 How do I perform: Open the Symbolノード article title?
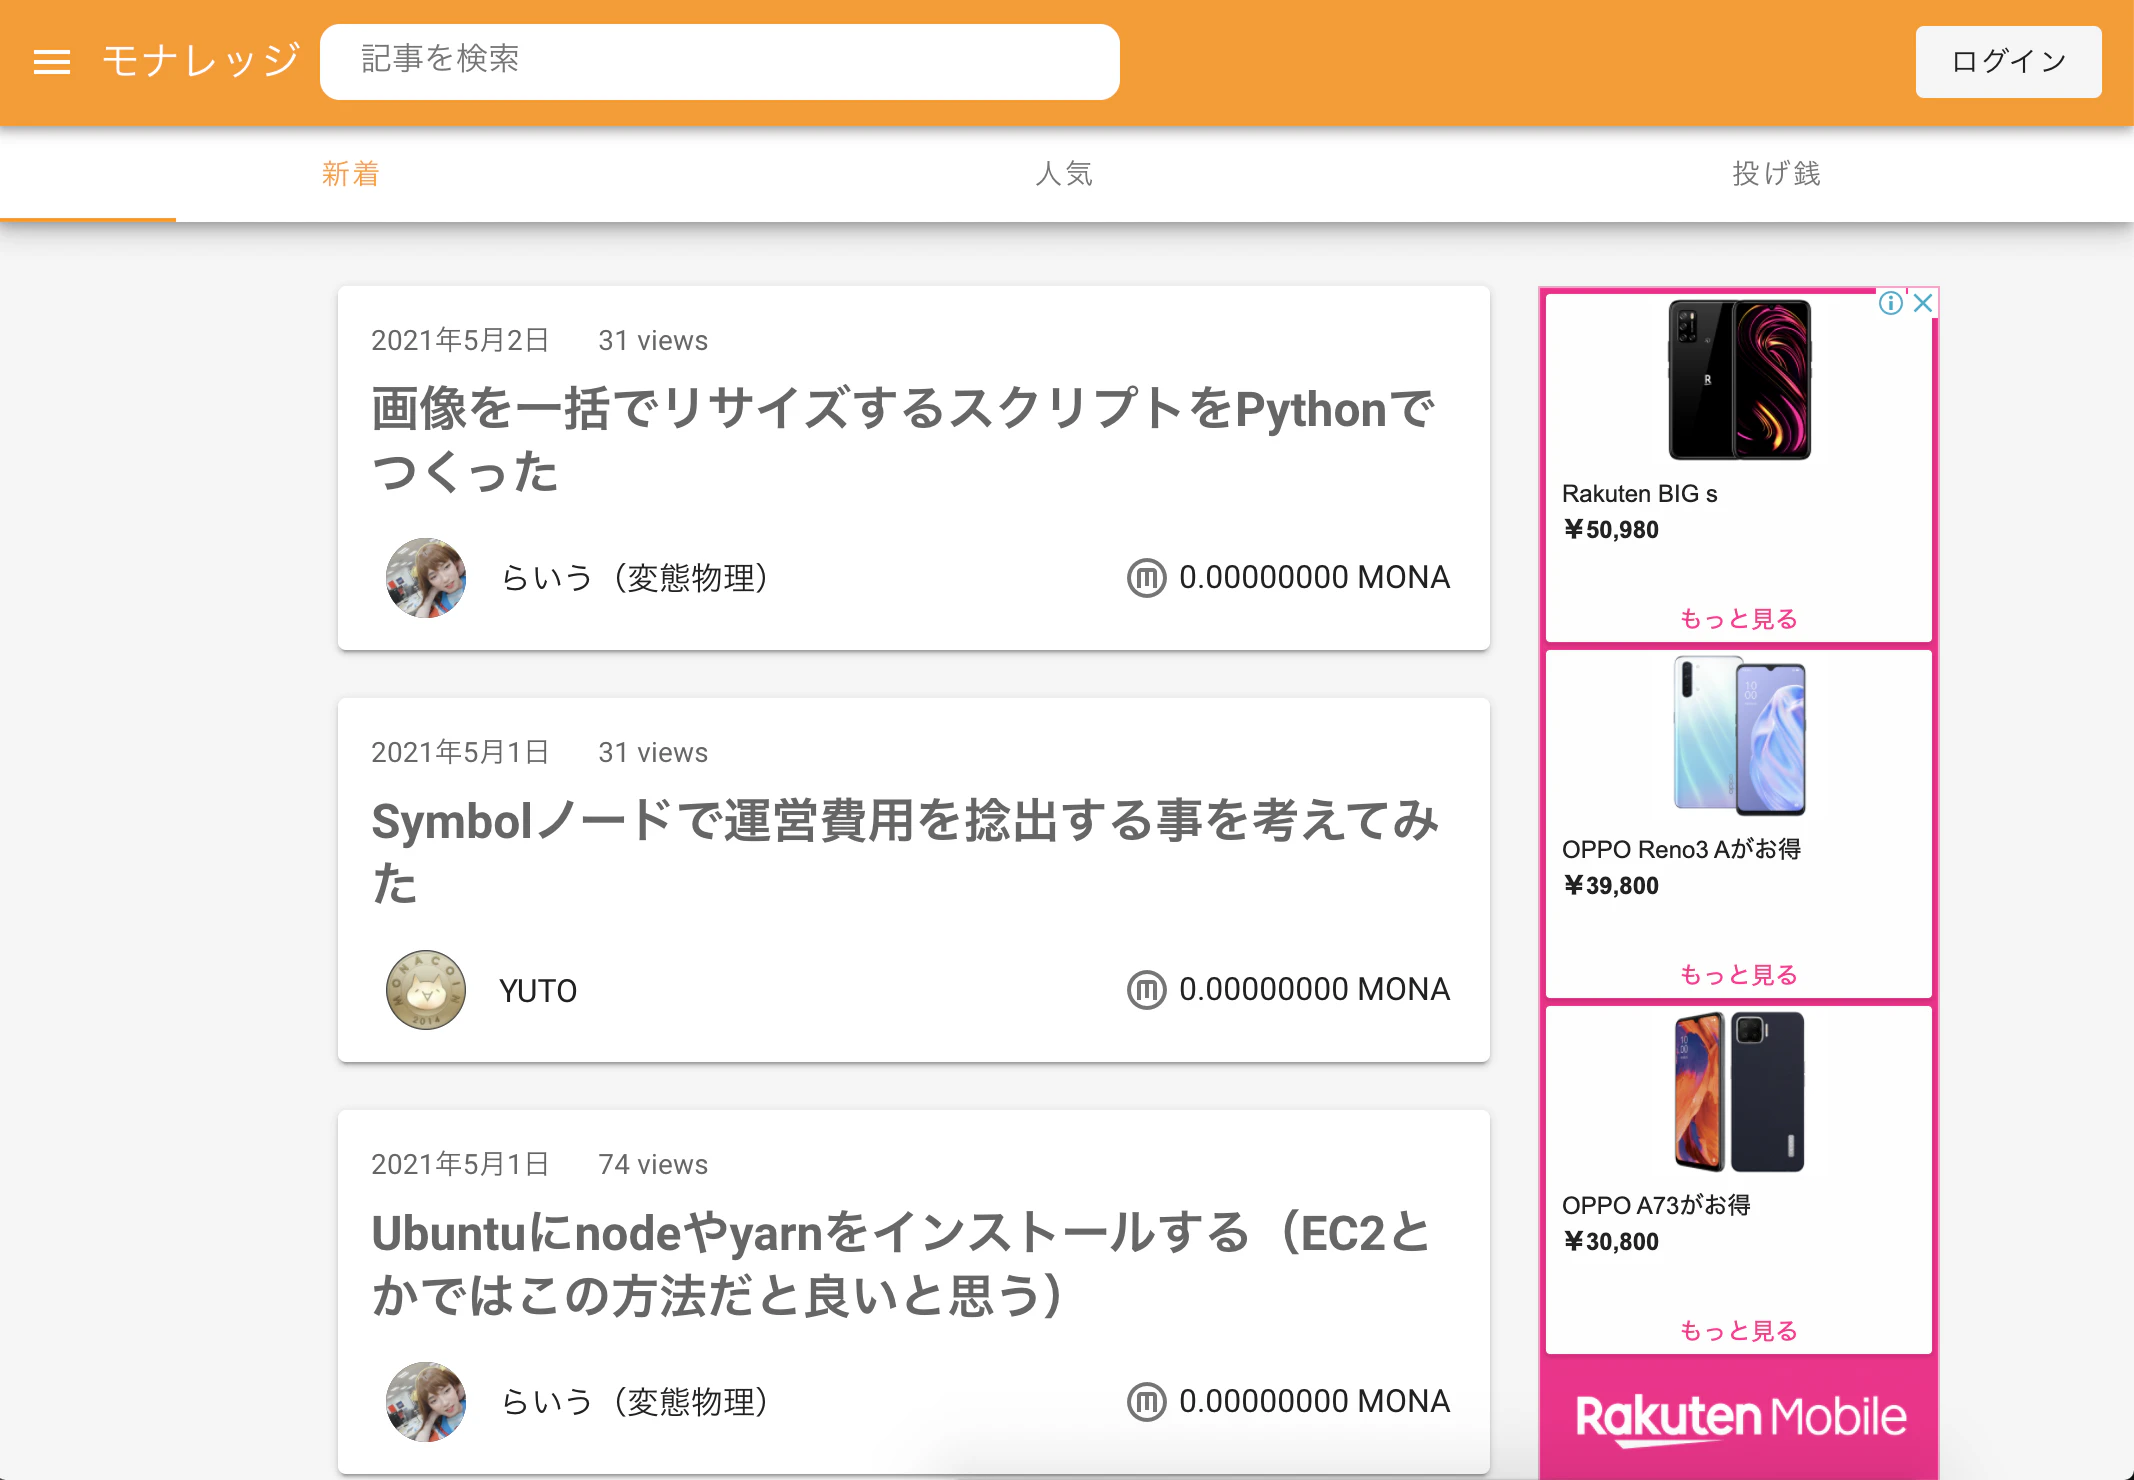click(x=905, y=852)
